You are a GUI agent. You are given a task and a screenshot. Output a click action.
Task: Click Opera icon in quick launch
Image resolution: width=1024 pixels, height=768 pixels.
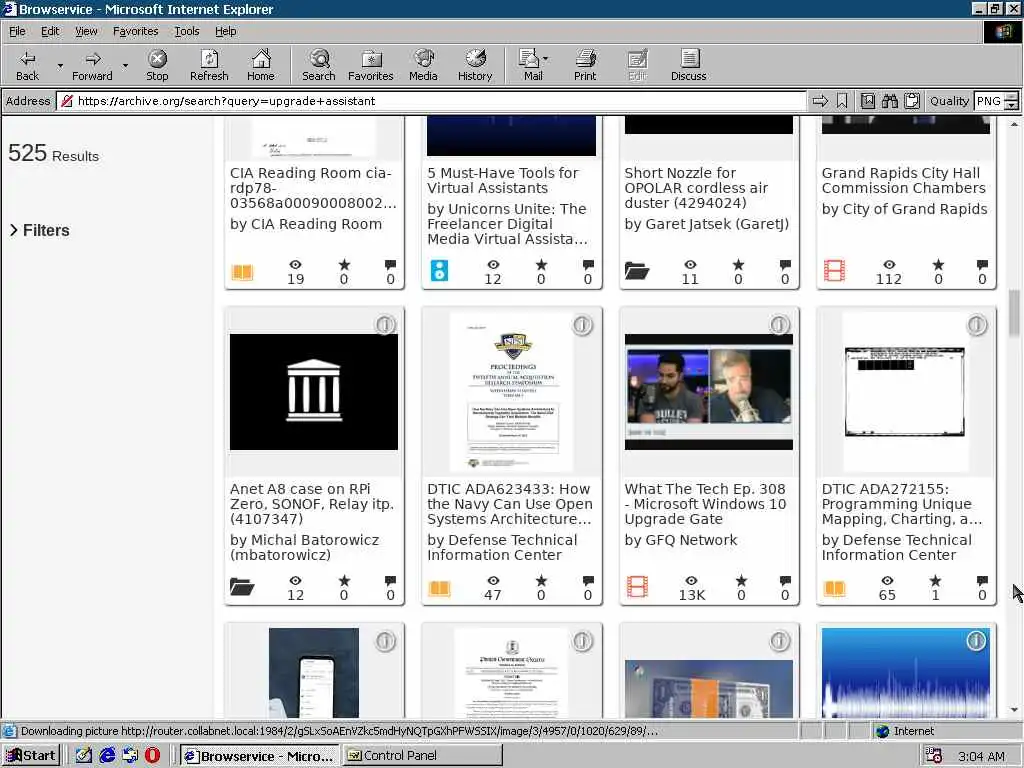(x=152, y=756)
